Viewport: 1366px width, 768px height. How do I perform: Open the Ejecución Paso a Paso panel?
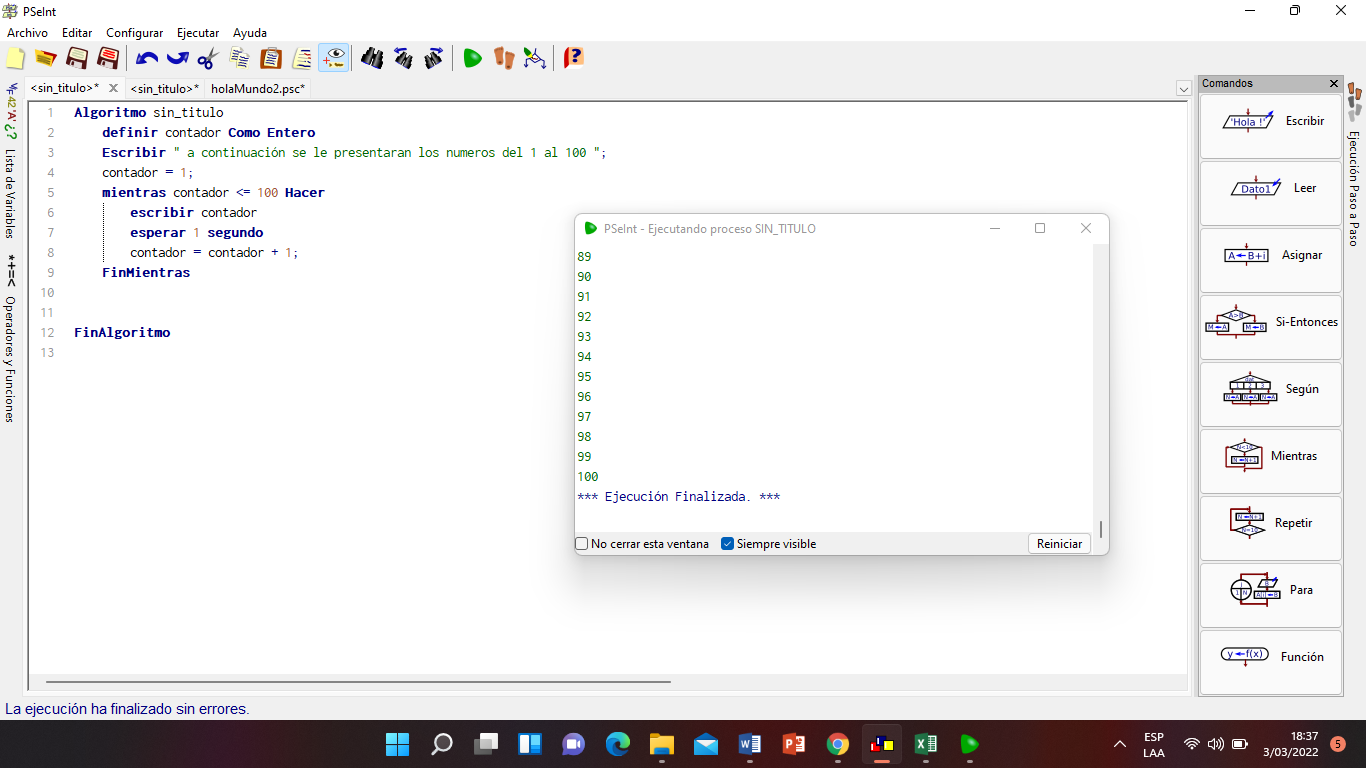pyautogui.click(x=1354, y=188)
